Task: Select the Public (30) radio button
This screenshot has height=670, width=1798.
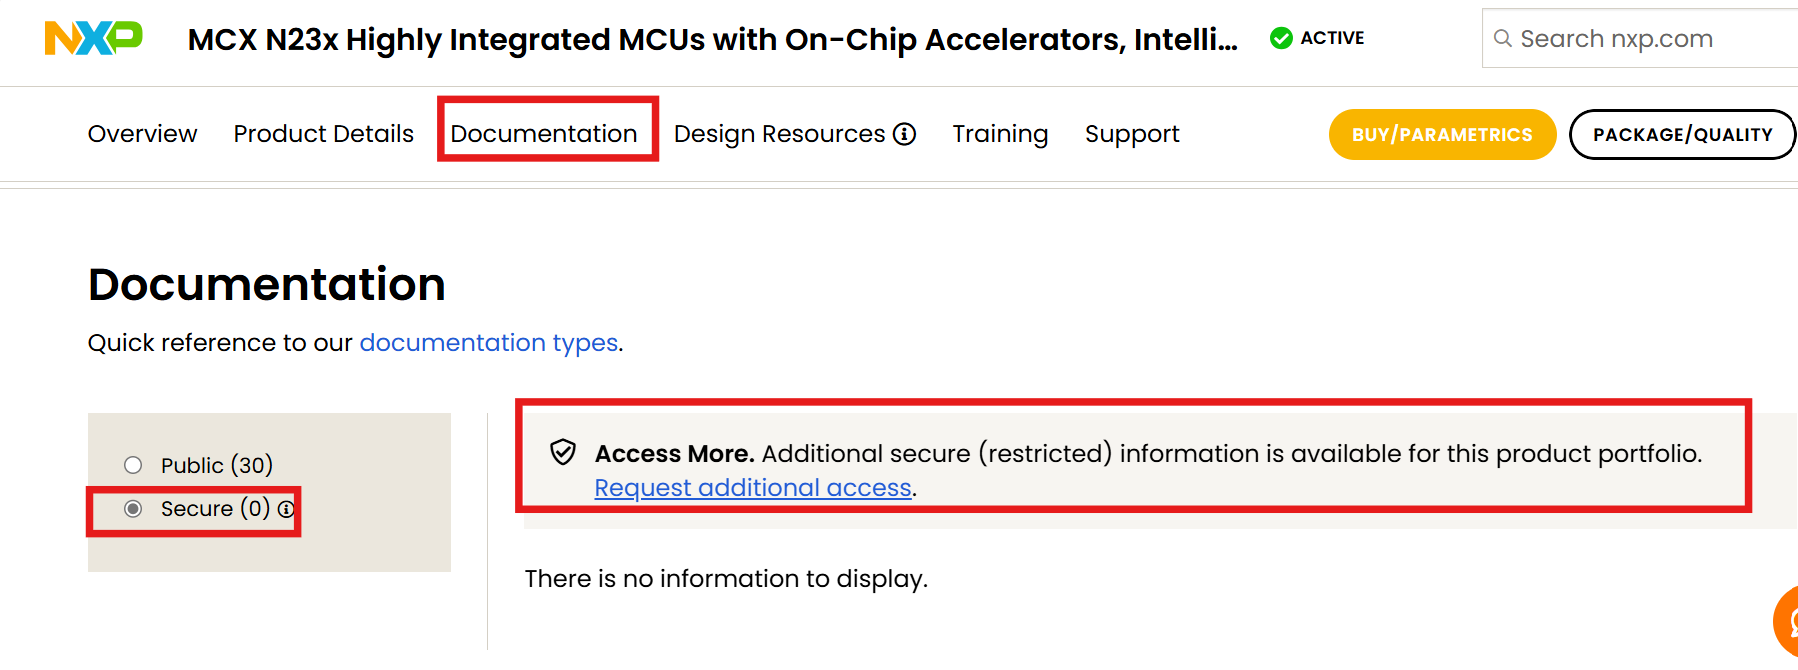Action: coord(132,464)
